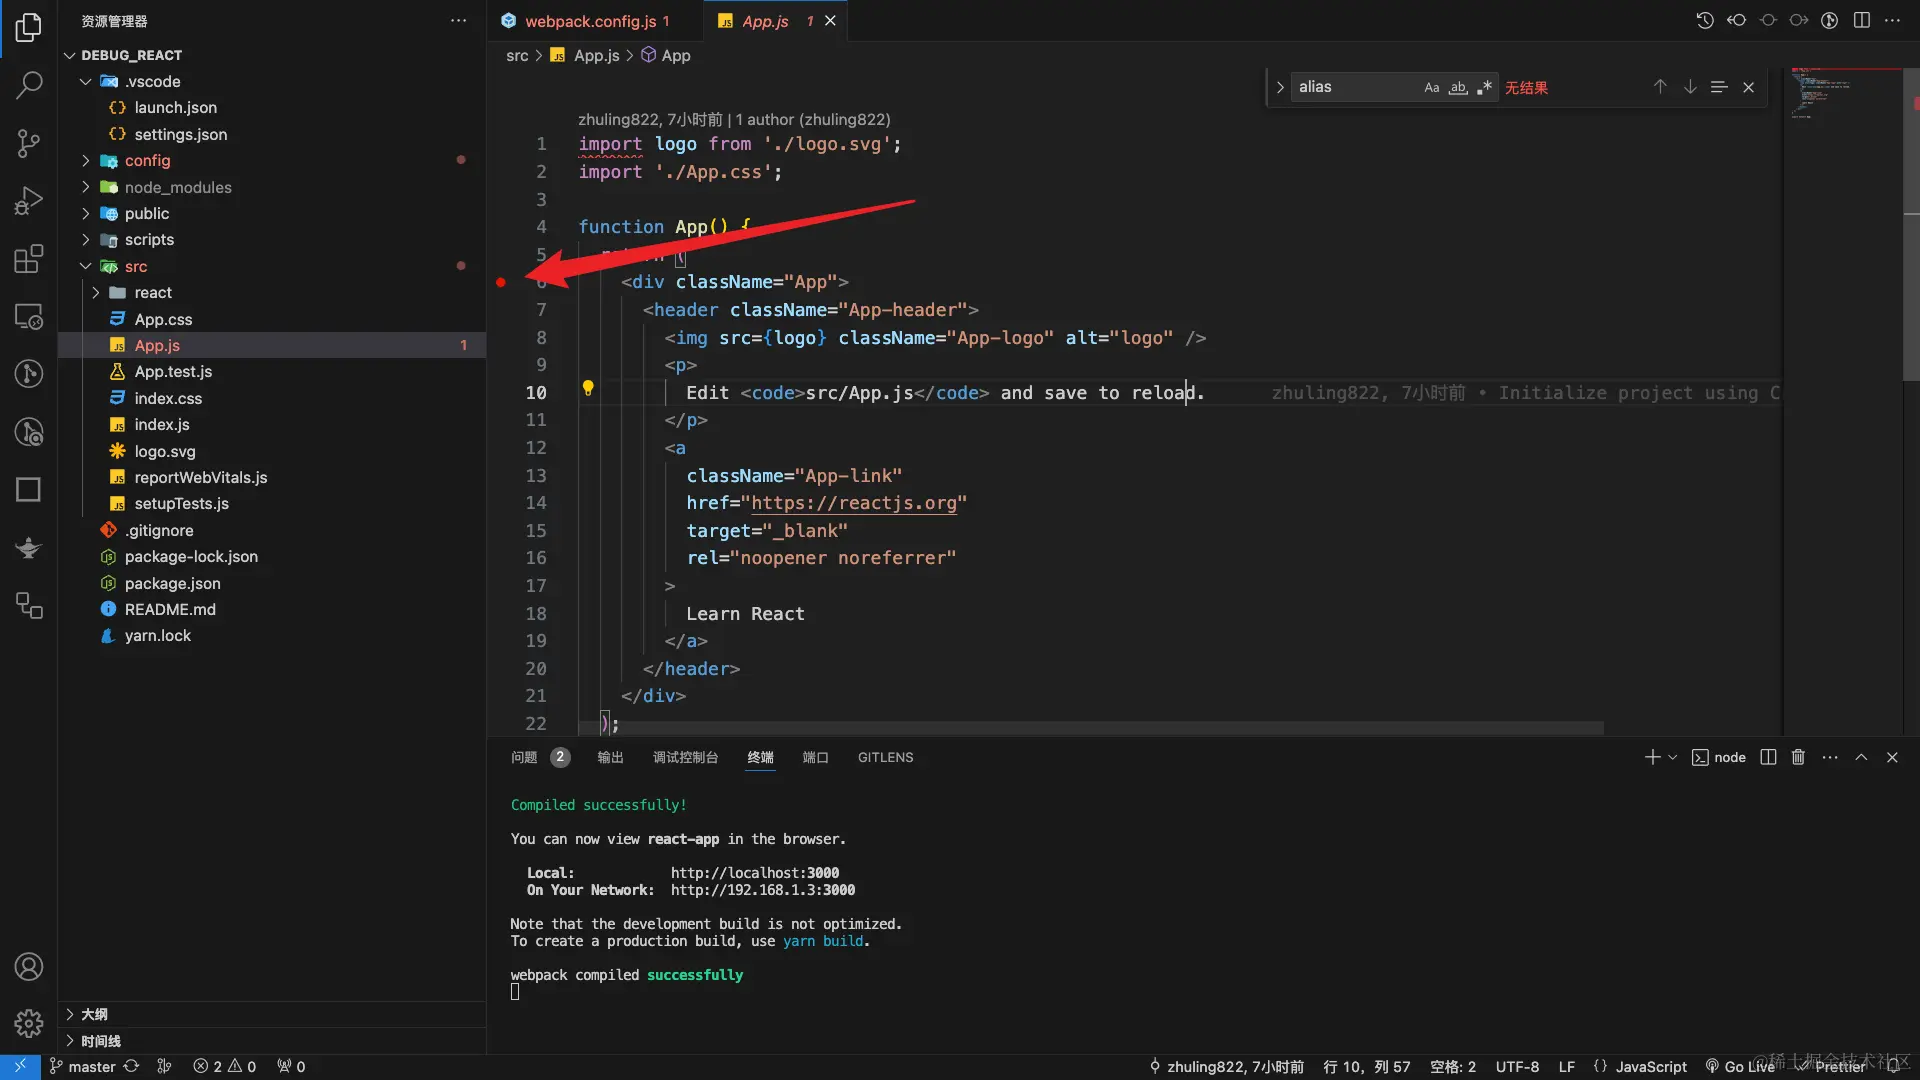Image resolution: width=1920 pixels, height=1080 pixels.
Task: Toggle Match Whole Word option
Action: [x=1458, y=87]
